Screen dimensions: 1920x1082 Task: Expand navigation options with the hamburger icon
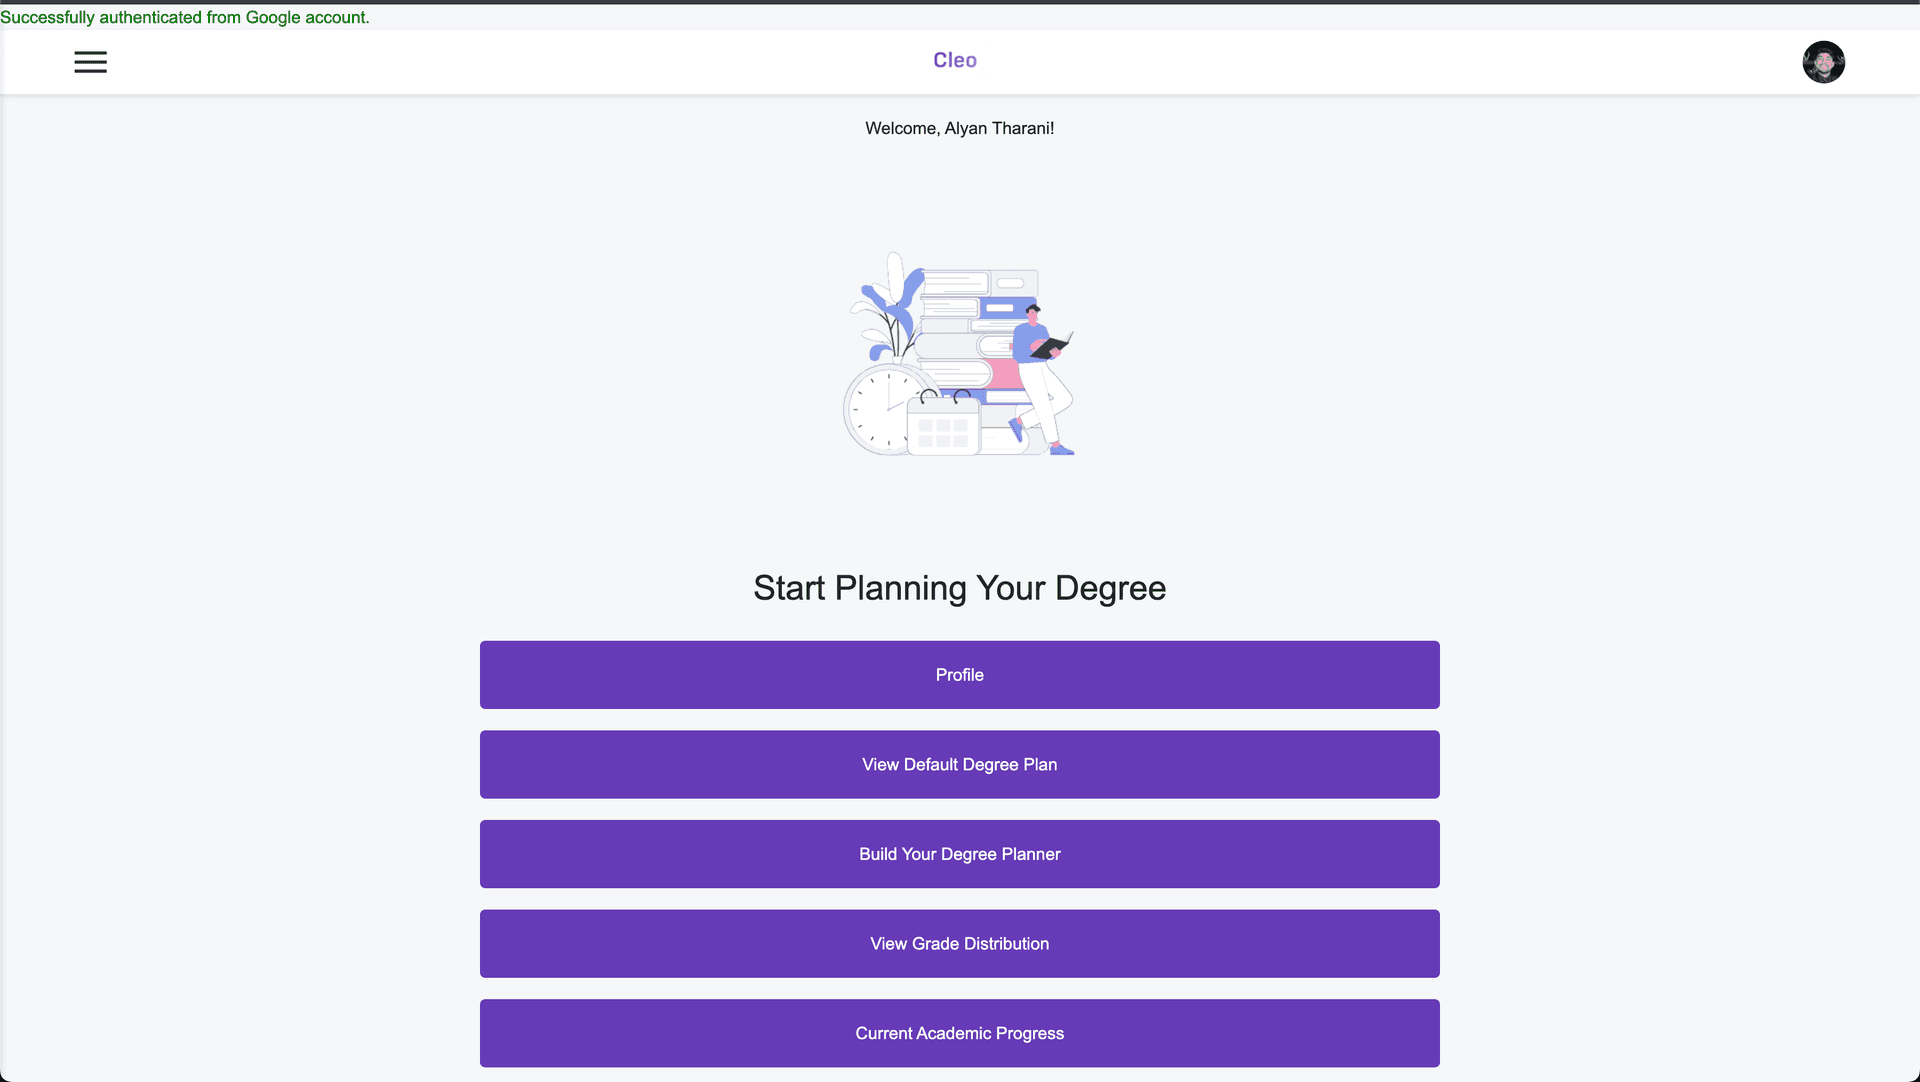(90, 61)
